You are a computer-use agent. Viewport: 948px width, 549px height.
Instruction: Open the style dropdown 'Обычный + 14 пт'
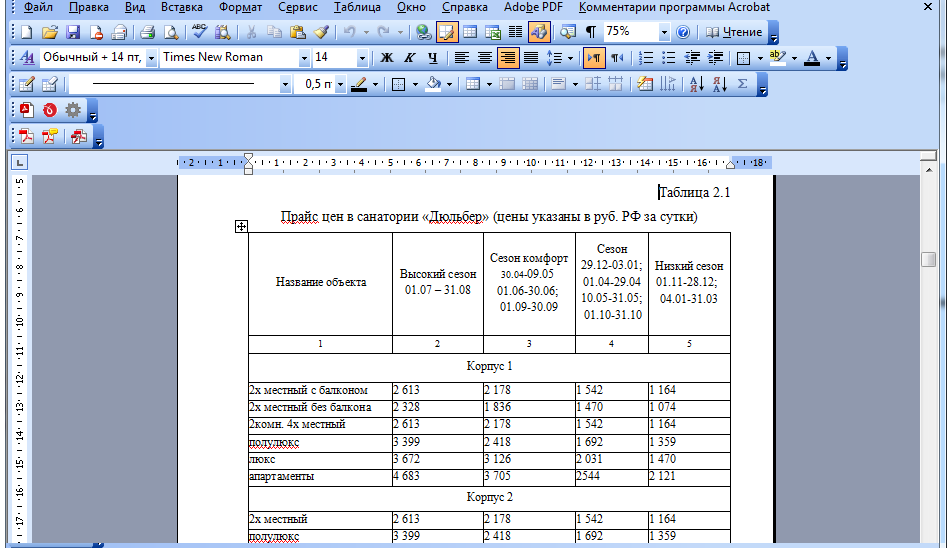[x=151, y=58]
